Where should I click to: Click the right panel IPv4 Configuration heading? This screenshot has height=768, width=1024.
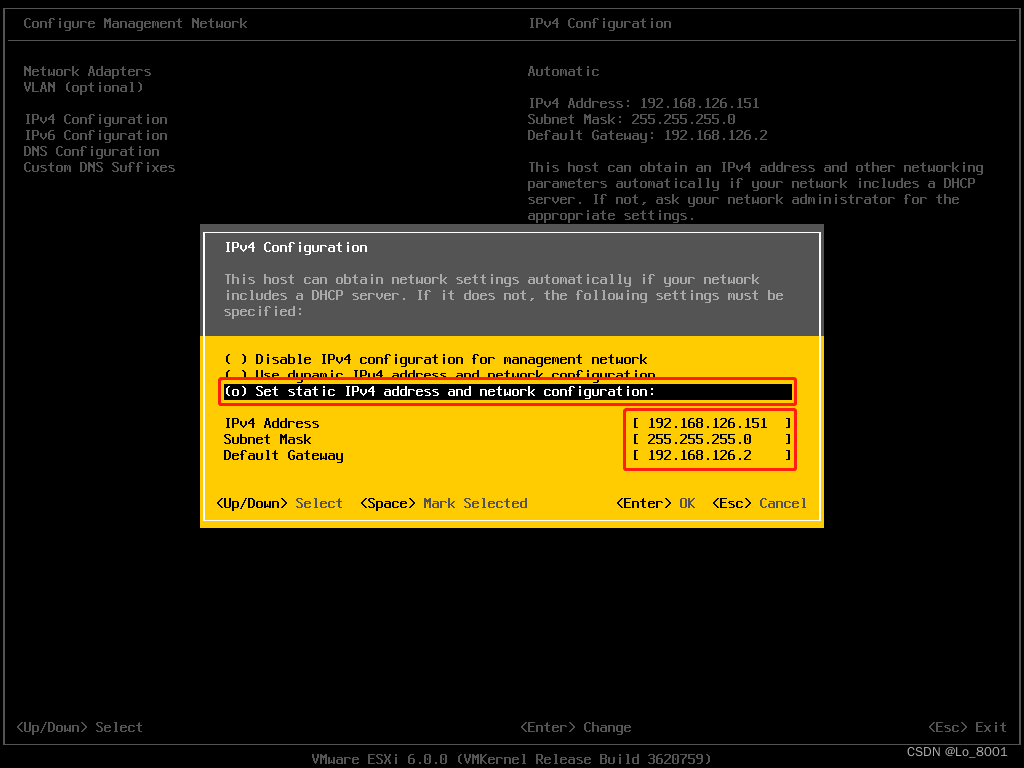pos(600,24)
